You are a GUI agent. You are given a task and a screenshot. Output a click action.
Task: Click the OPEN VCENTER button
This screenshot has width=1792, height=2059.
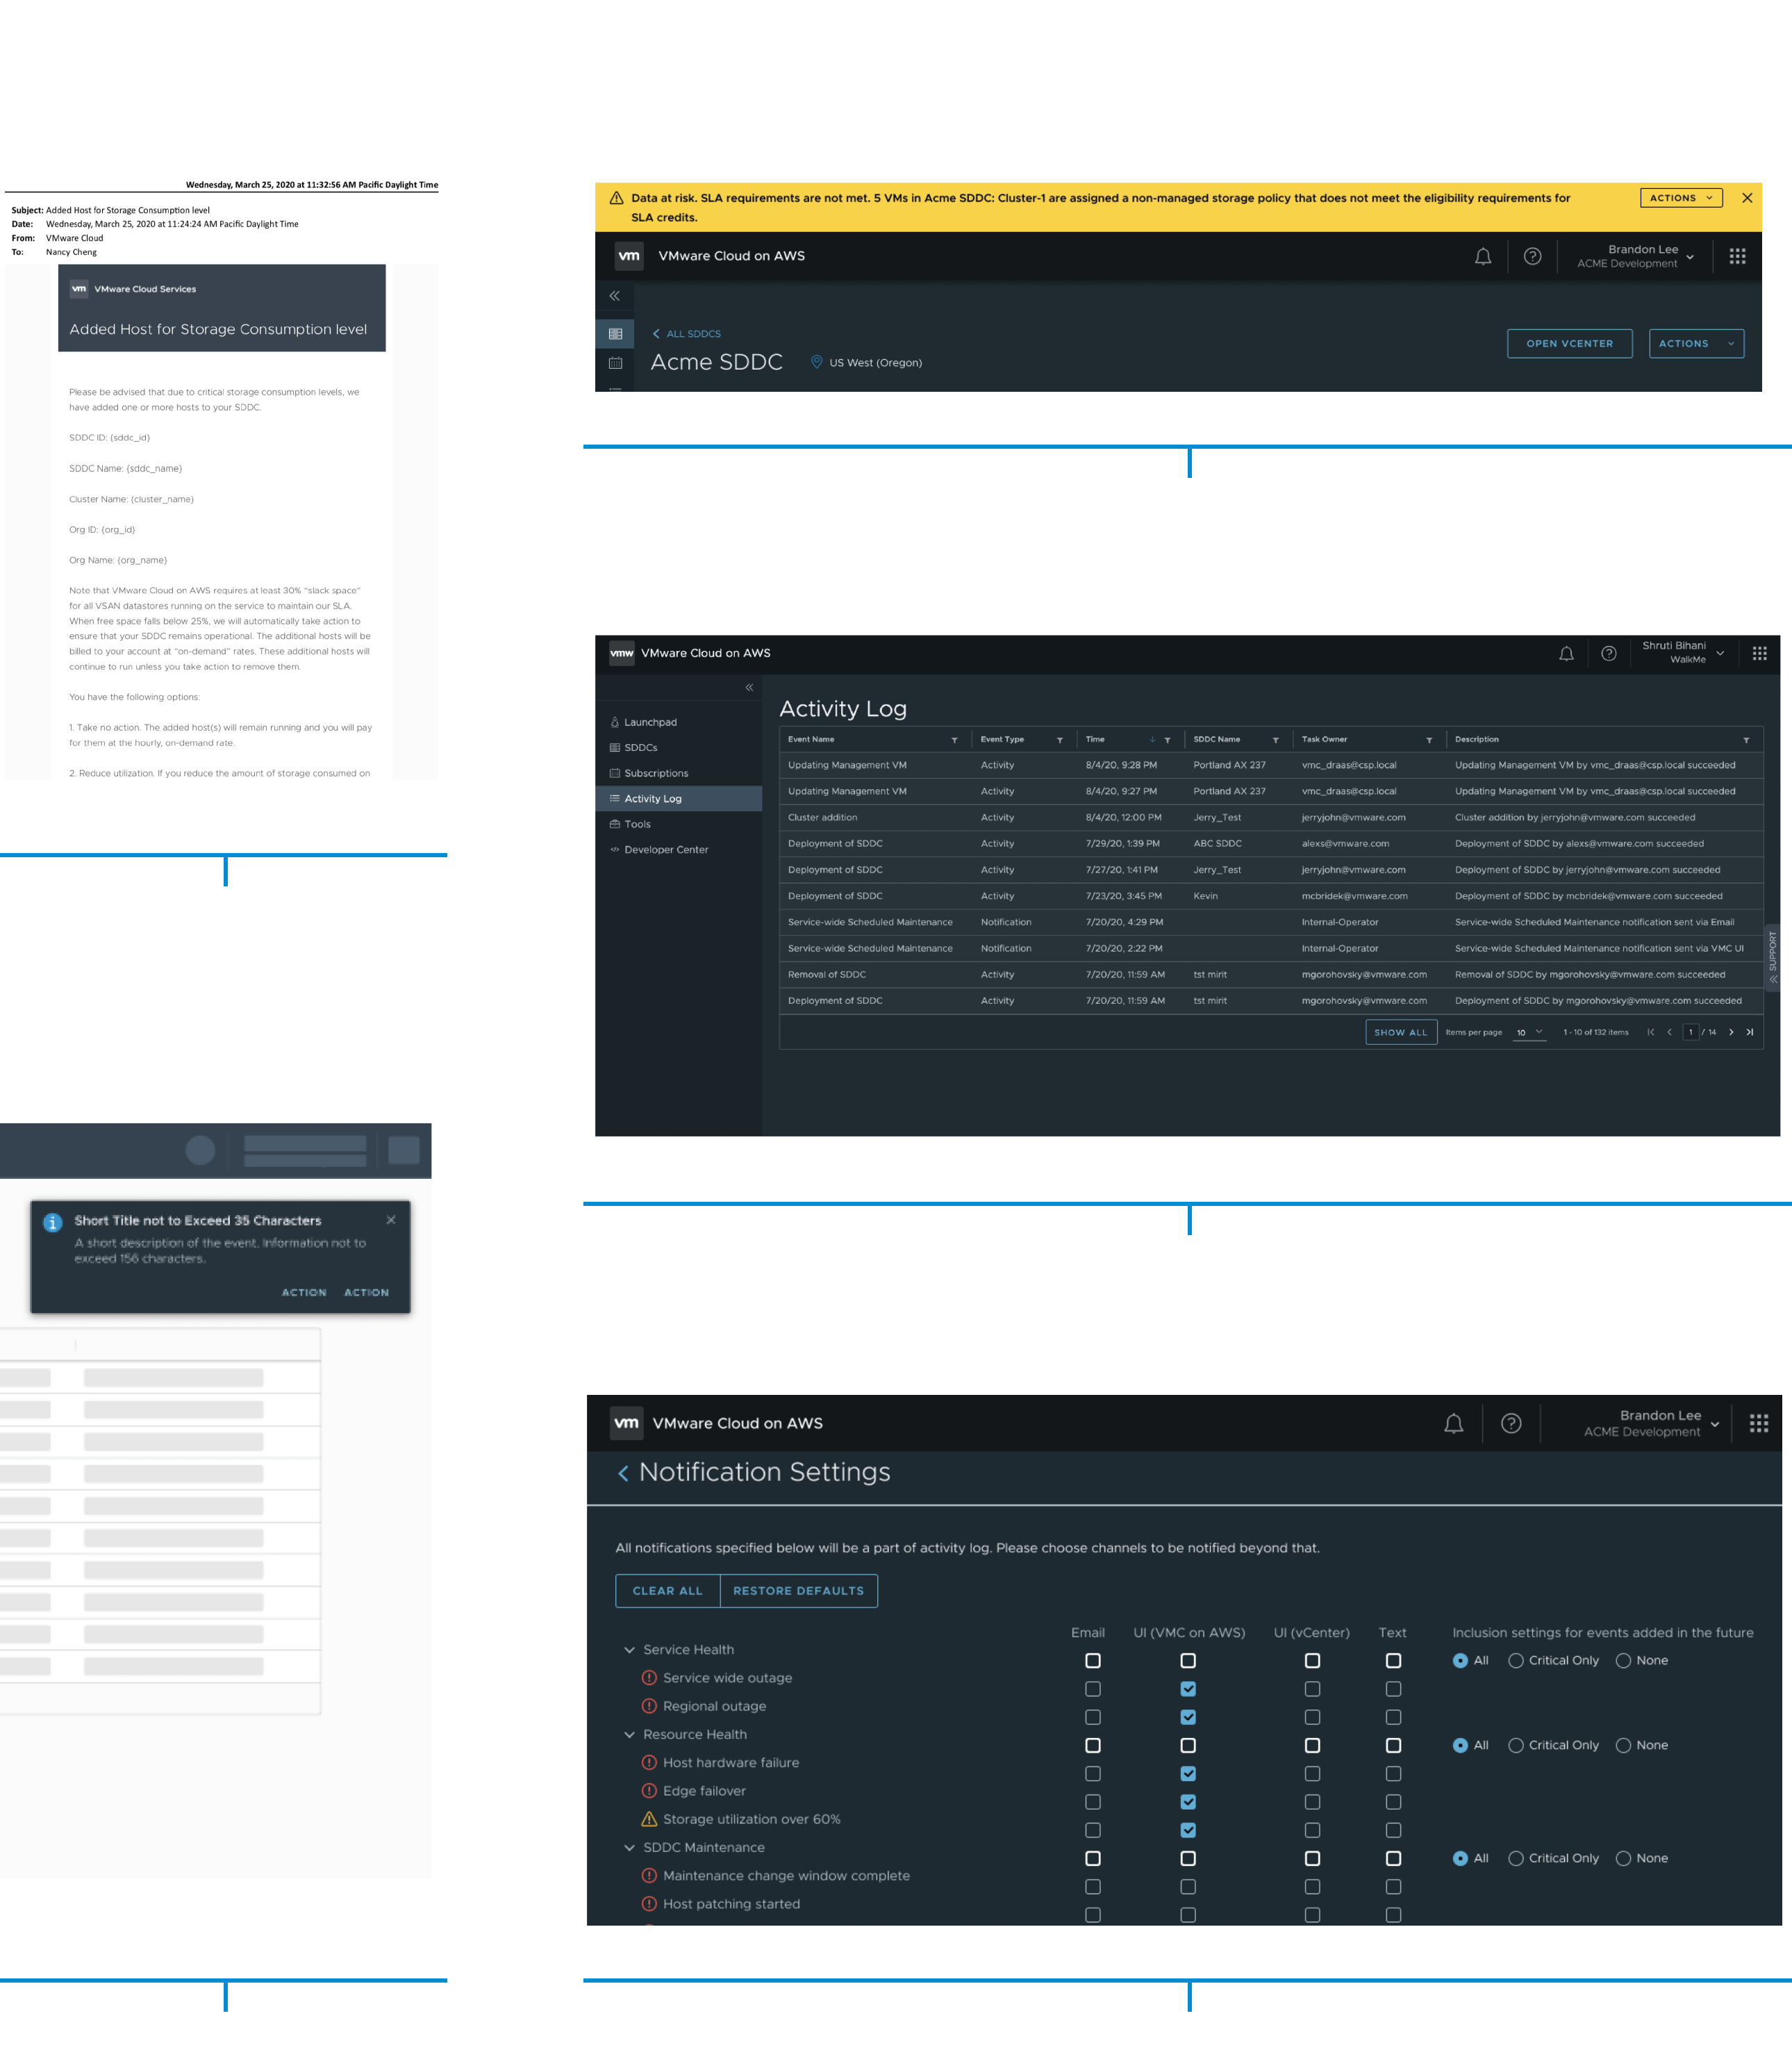tap(1569, 344)
